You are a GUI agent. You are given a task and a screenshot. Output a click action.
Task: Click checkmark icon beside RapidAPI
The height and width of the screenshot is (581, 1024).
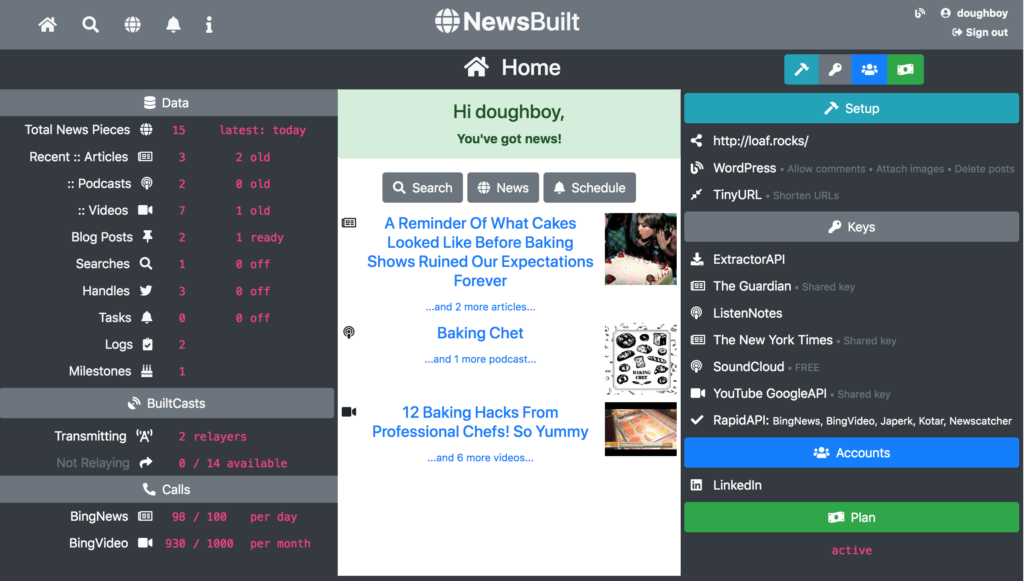click(697, 420)
